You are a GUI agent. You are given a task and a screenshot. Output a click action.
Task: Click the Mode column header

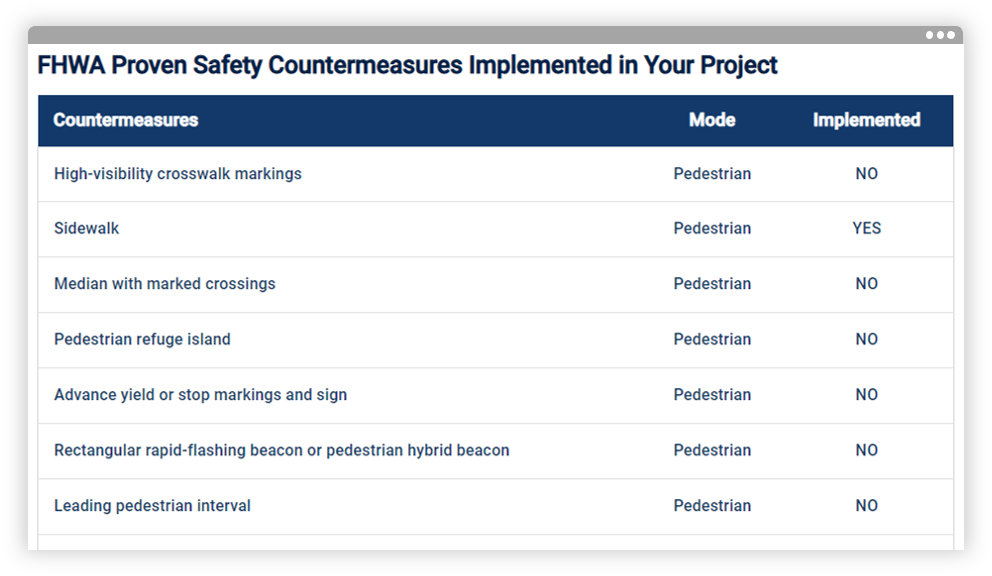point(712,120)
